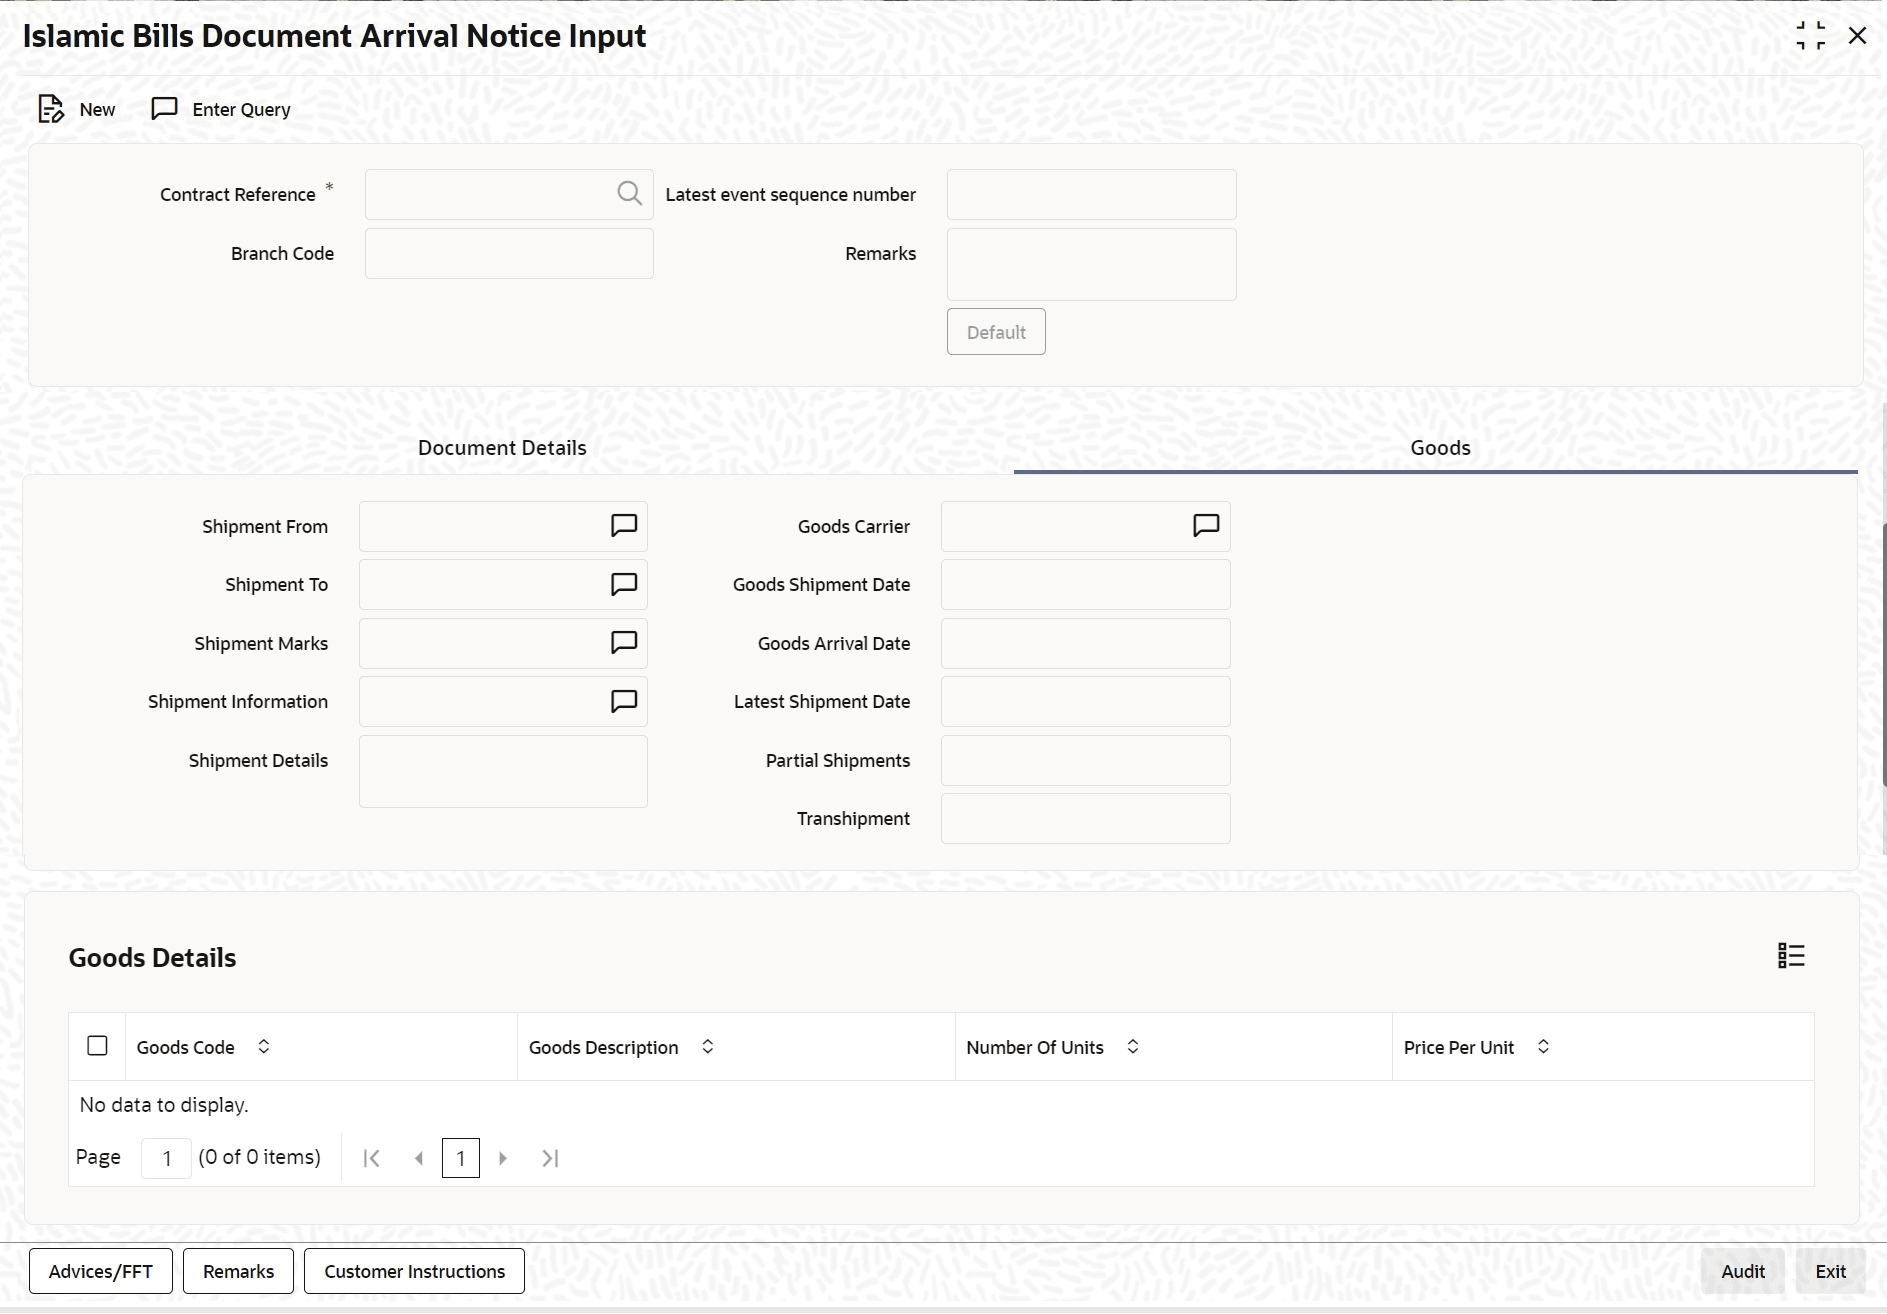Open Shipment From text editor icon
Screen dimensions: 1887x1314
pos(624,526)
